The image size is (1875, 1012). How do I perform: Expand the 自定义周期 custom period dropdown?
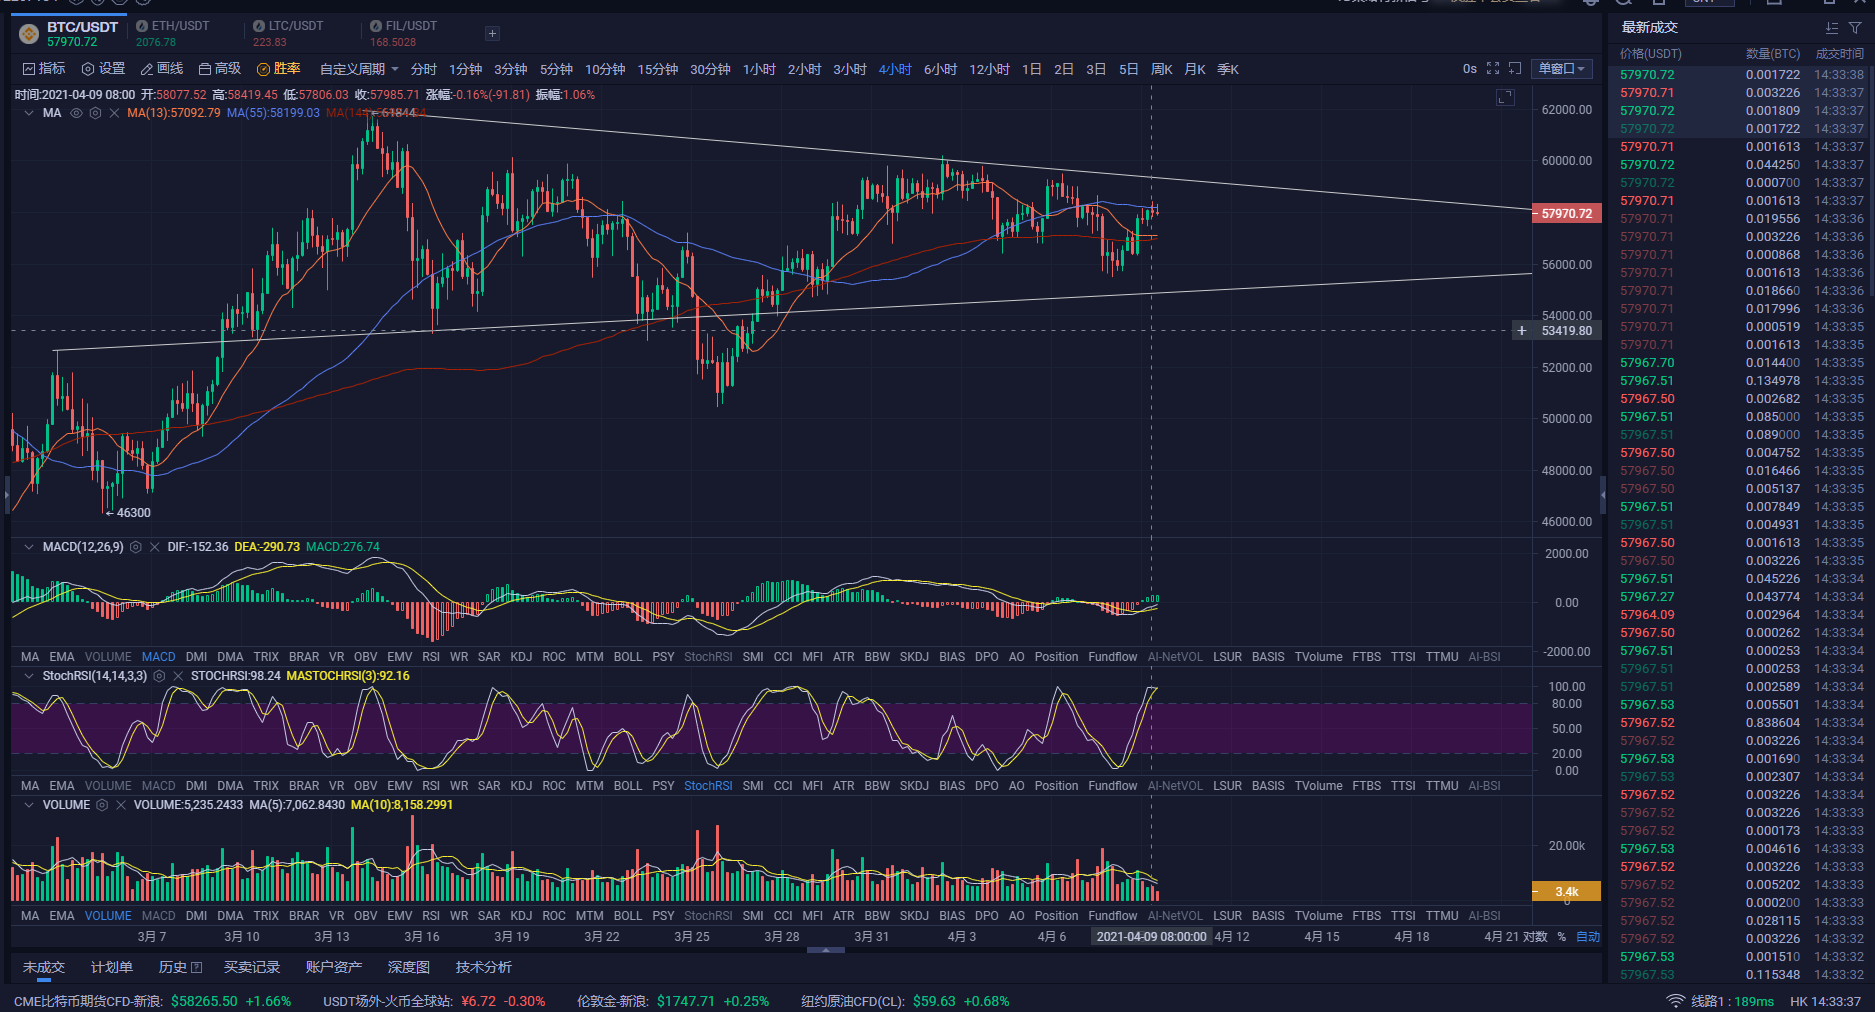point(359,69)
